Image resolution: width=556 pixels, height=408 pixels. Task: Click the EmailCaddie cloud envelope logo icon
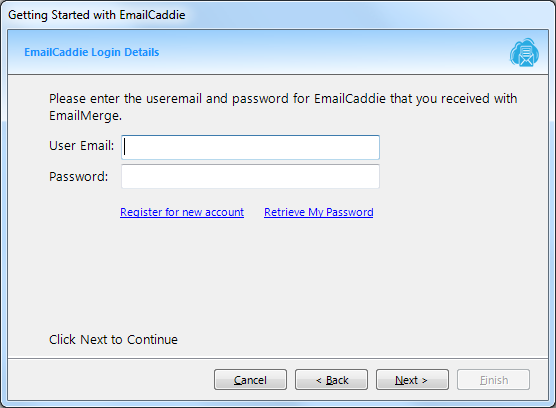point(524,52)
